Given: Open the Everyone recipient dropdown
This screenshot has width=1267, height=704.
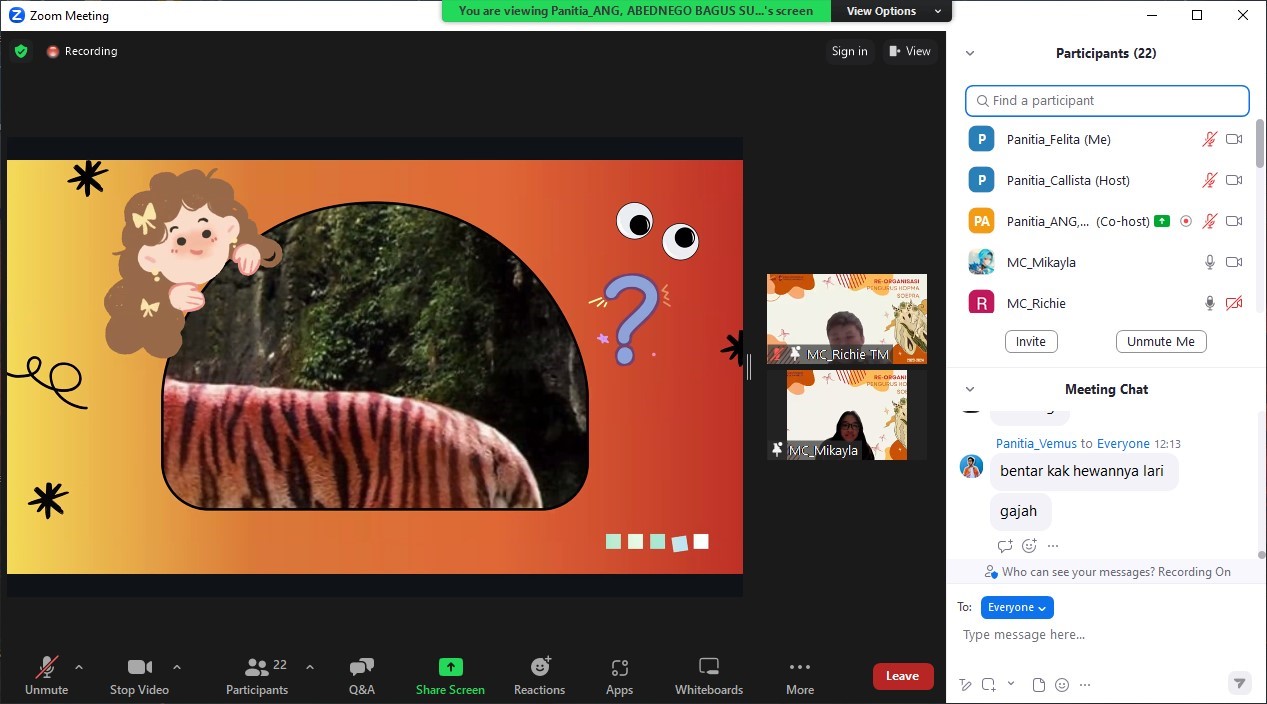Looking at the screenshot, I should [1017, 607].
